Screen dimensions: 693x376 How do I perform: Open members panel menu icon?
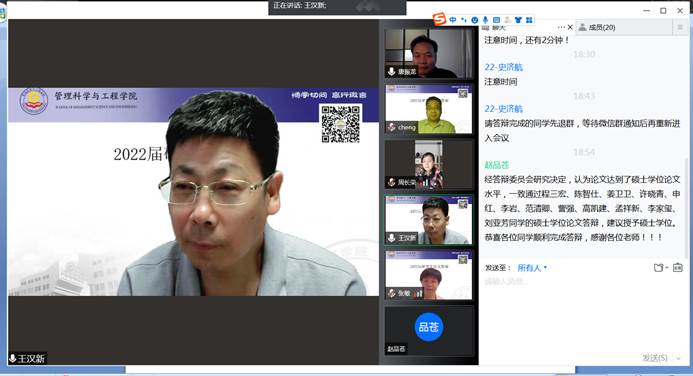pos(680,27)
